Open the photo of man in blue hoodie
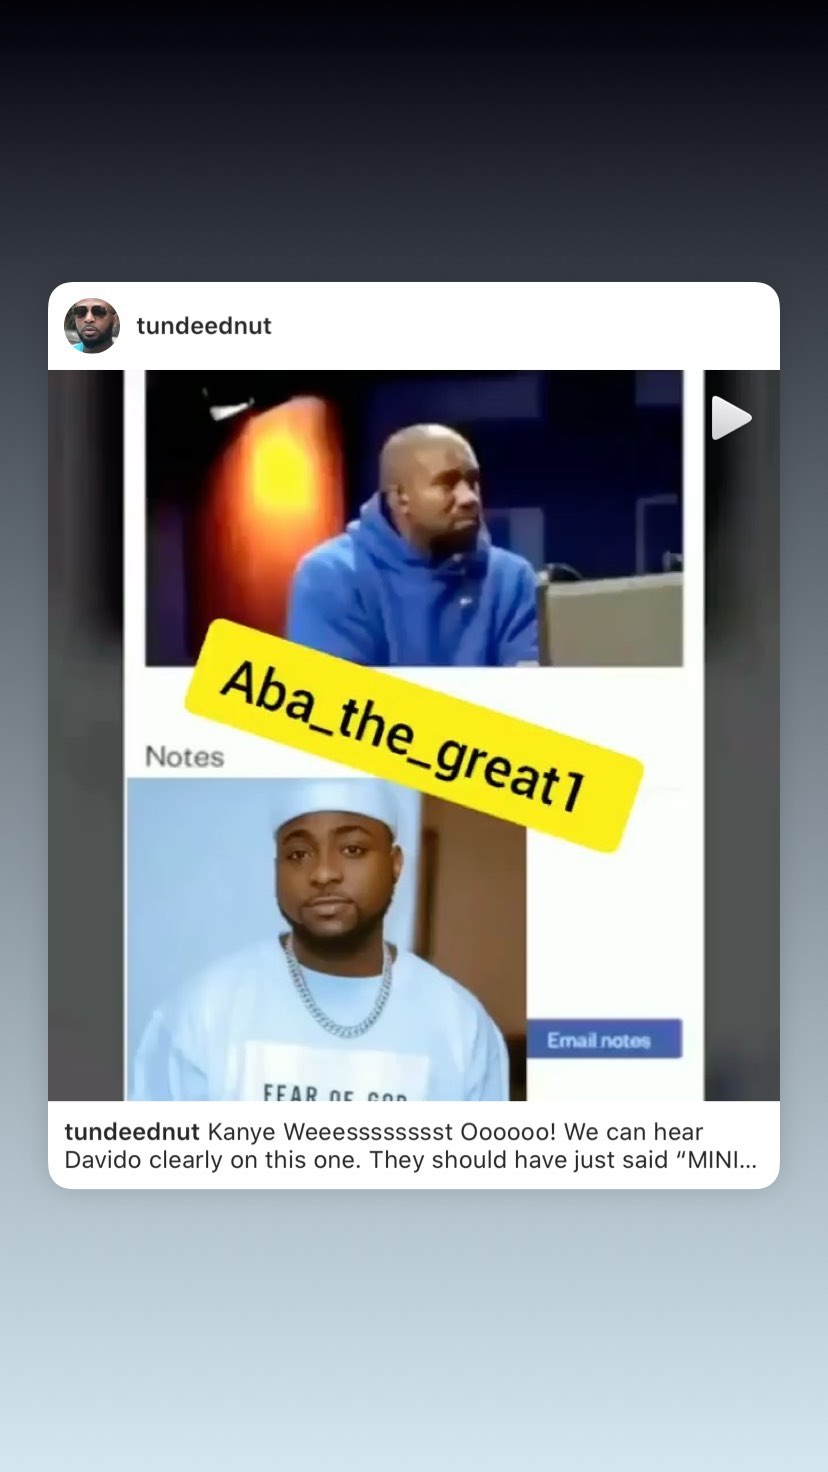This screenshot has height=1472, width=828. tap(414, 518)
